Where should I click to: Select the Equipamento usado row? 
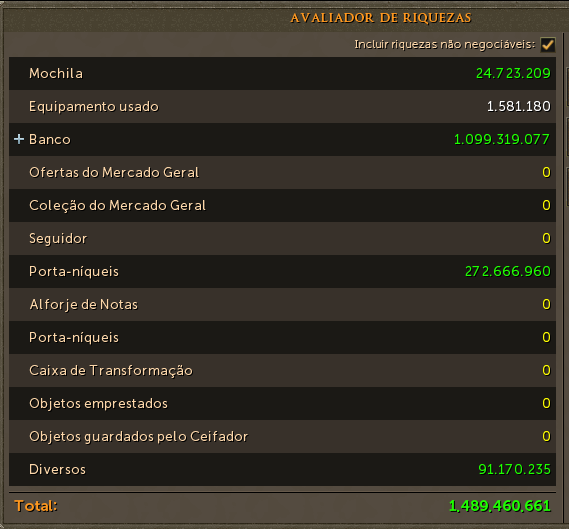(x=282, y=106)
